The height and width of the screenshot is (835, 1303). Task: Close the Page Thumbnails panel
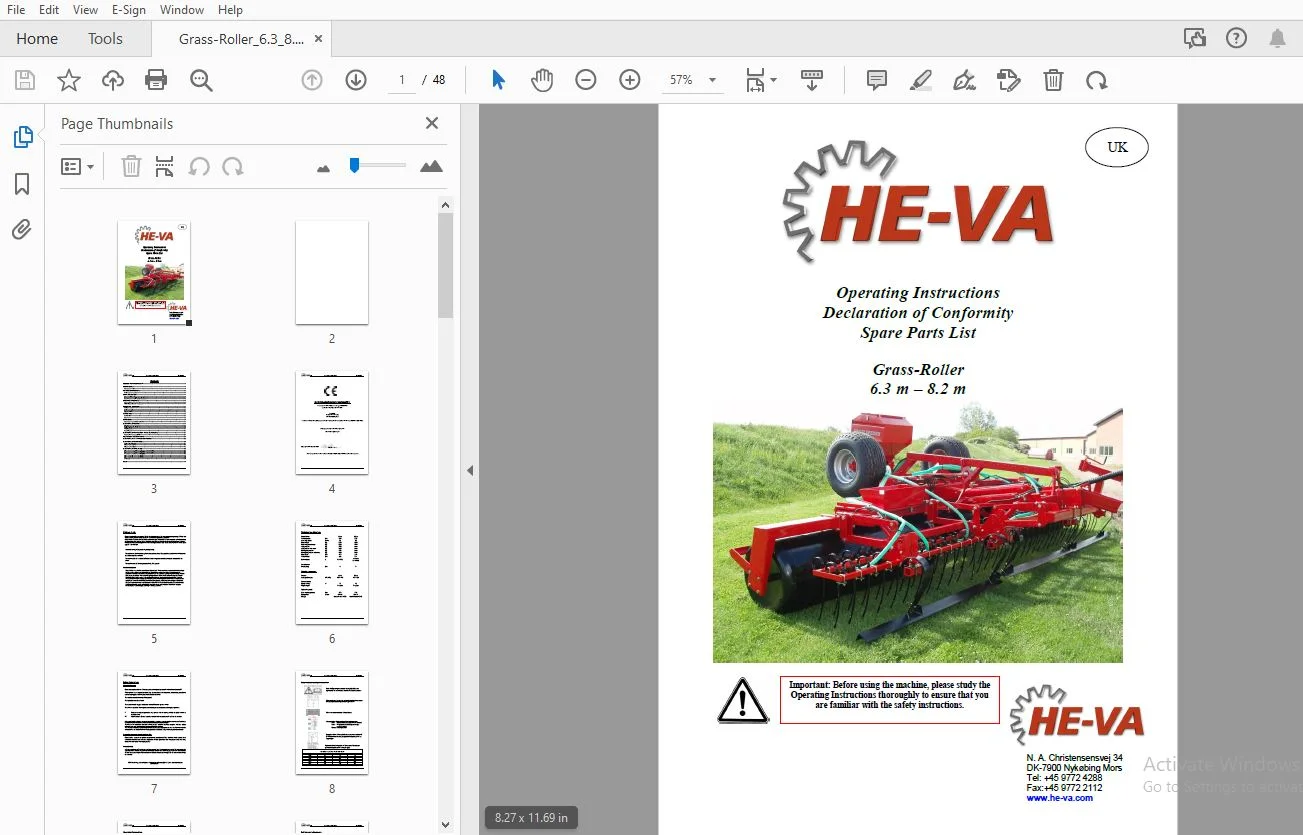click(x=432, y=123)
